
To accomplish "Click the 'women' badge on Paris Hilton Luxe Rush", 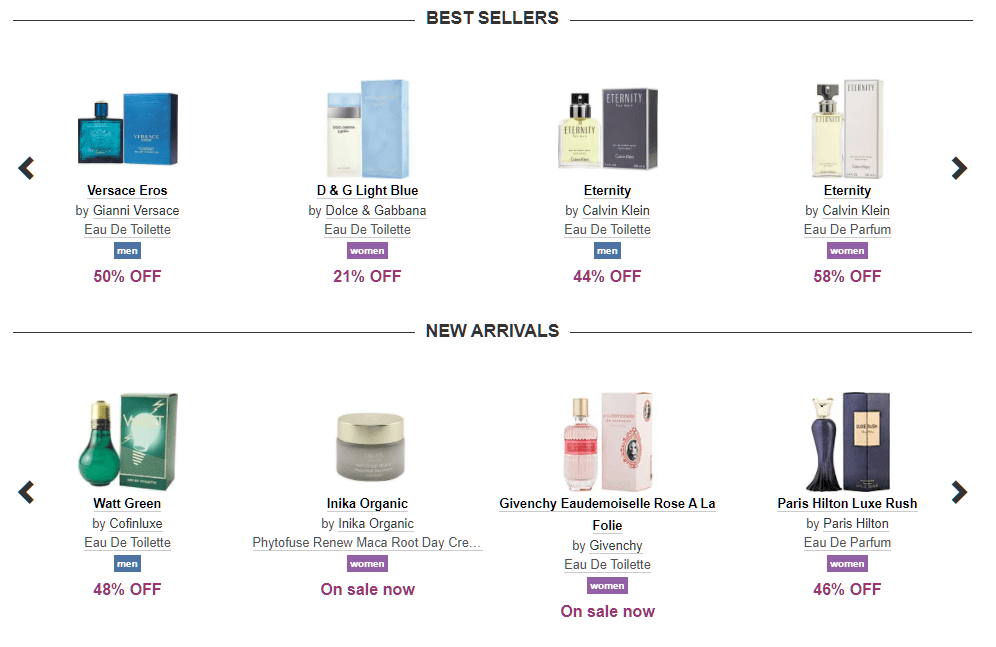I will click(847, 563).
